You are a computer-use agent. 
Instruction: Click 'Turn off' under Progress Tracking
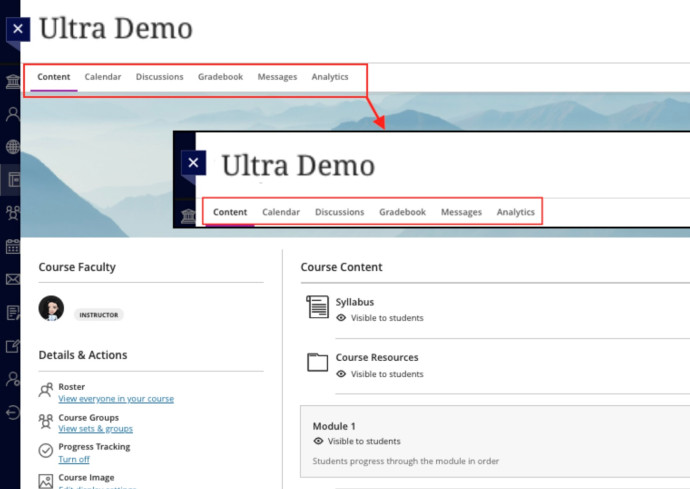pos(74,459)
